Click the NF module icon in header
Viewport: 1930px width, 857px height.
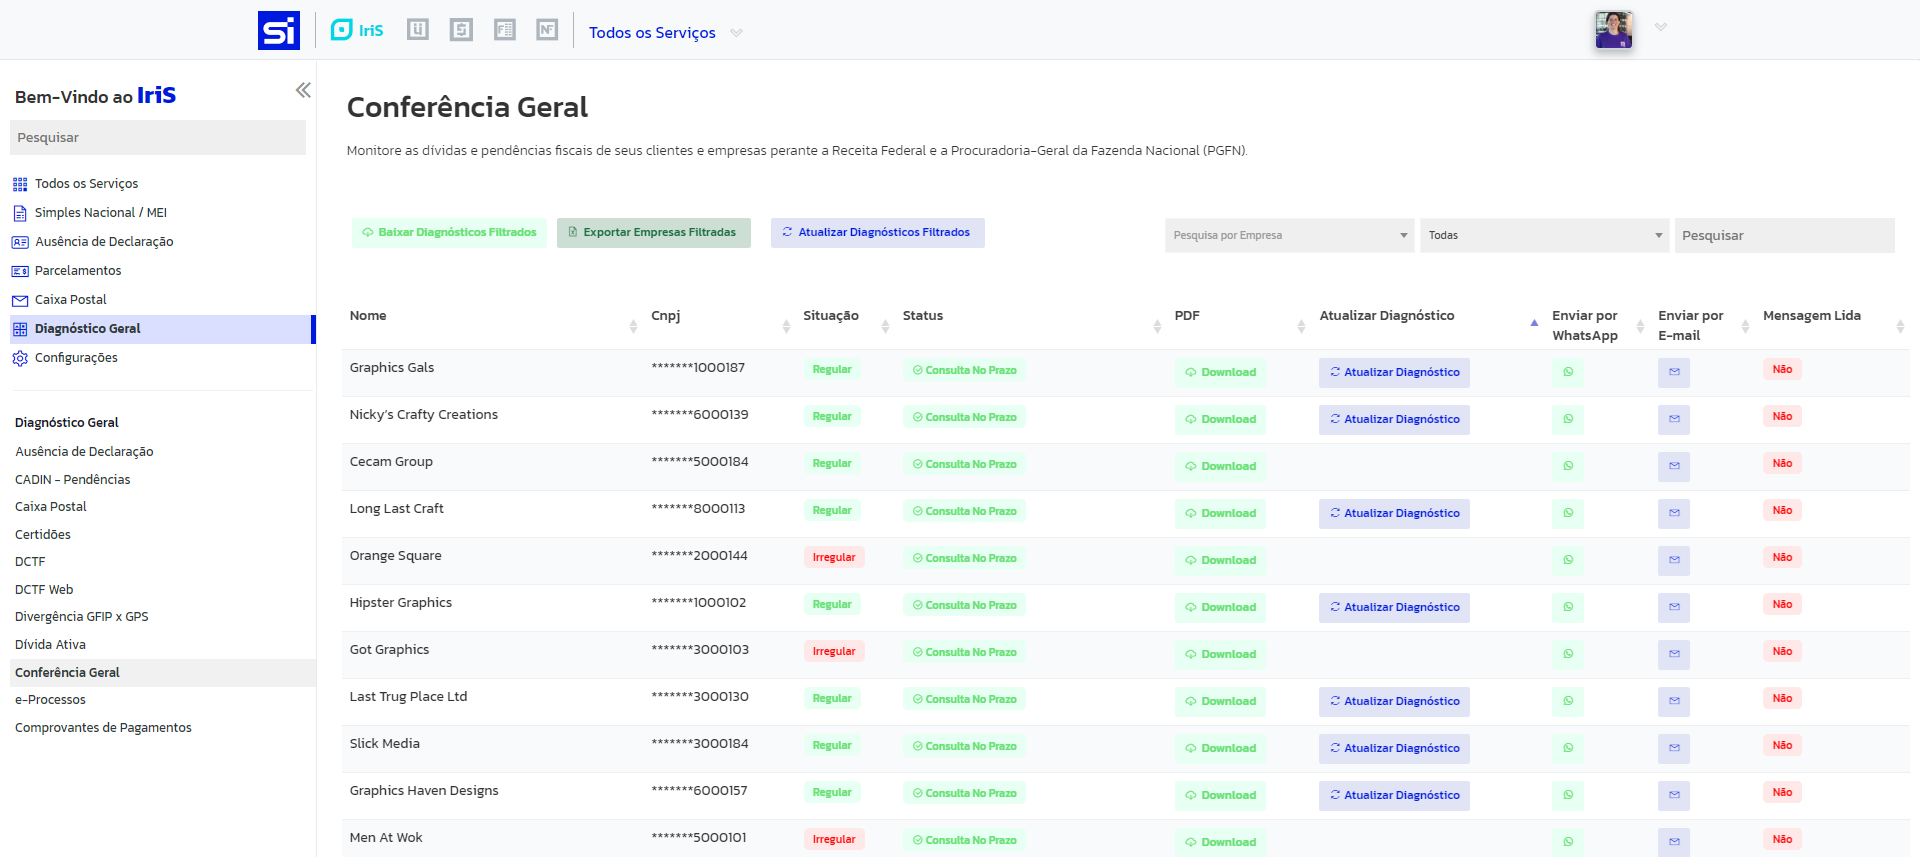(547, 30)
